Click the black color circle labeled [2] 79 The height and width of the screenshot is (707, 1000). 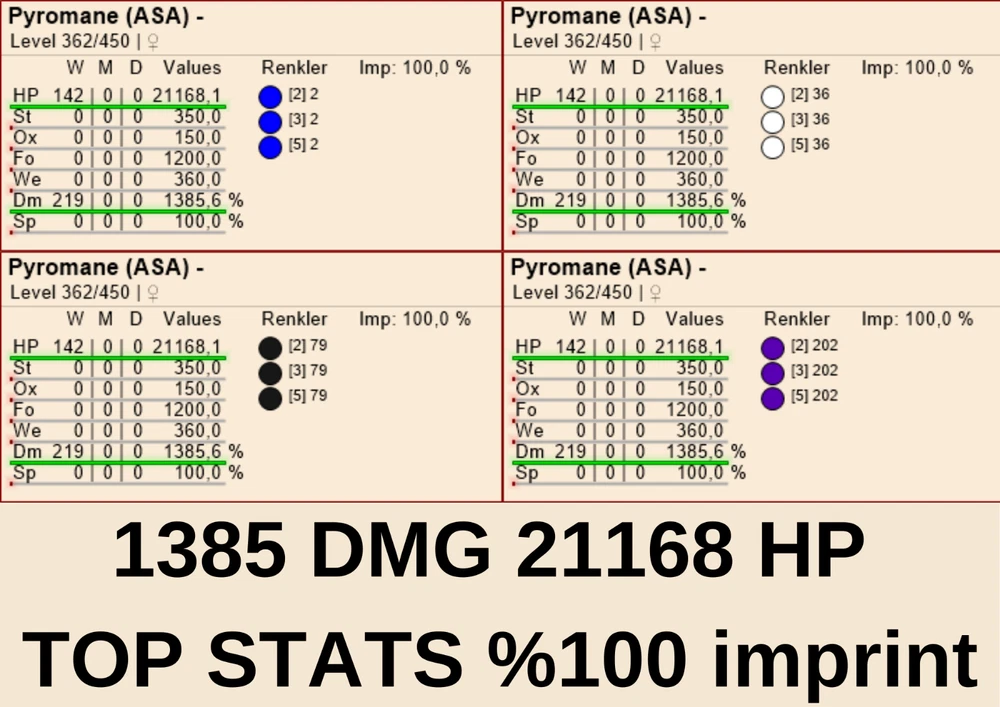270,348
